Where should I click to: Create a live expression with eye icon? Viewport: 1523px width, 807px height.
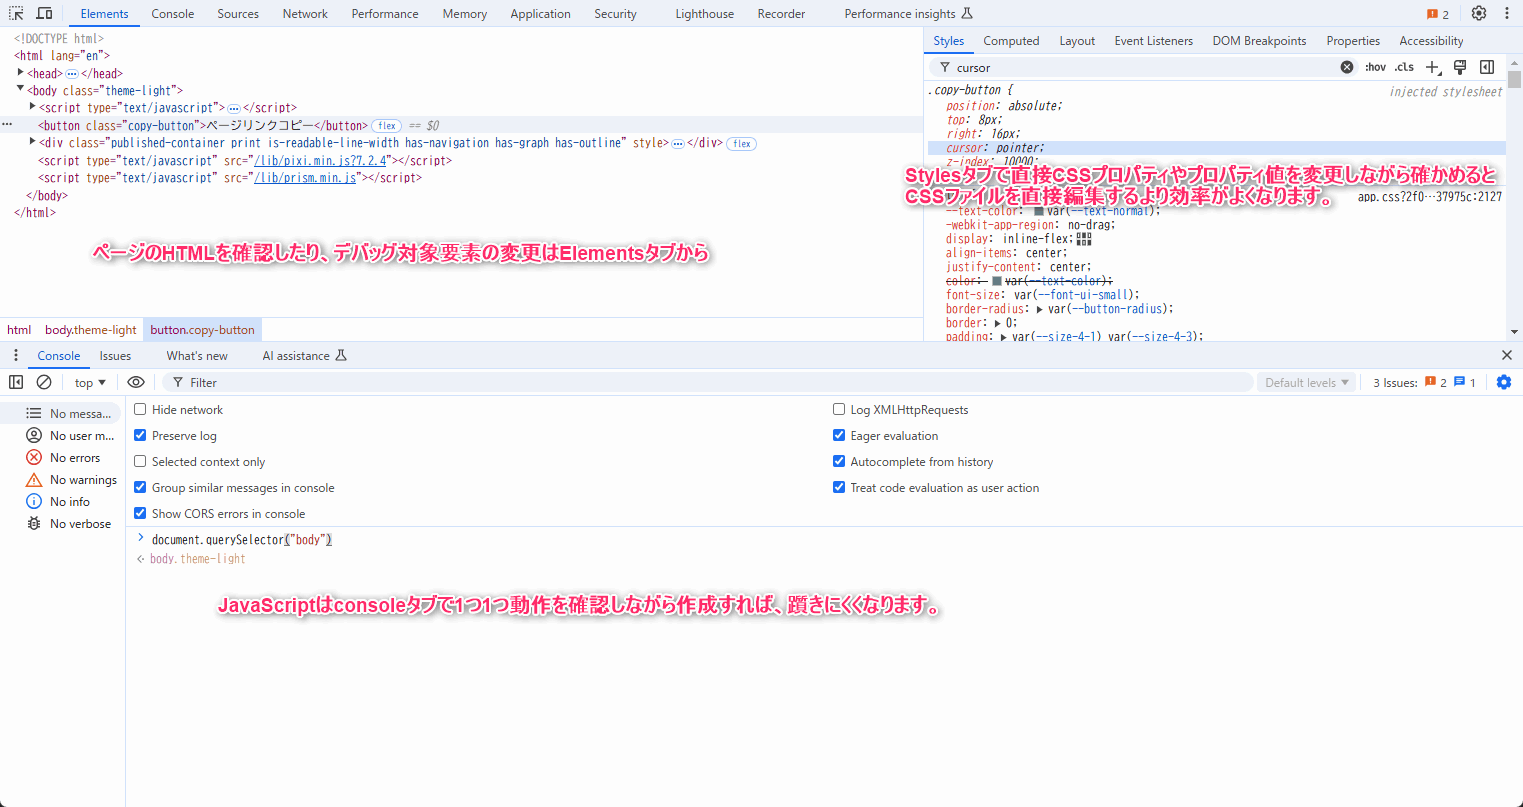point(136,382)
